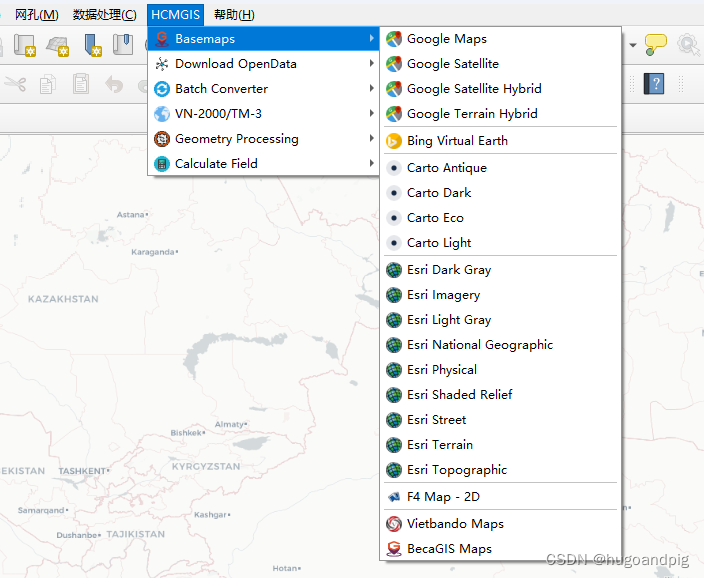The width and height of the screenshot is (704, 578).
Task: Expand arrow beside Calculate Field
Action: click(371, 163)
